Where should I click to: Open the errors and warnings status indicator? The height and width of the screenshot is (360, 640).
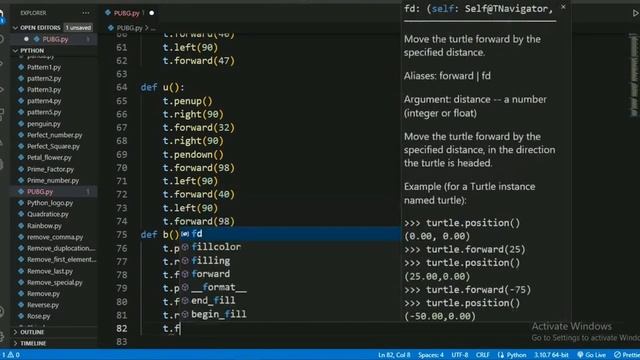(11, 355)
